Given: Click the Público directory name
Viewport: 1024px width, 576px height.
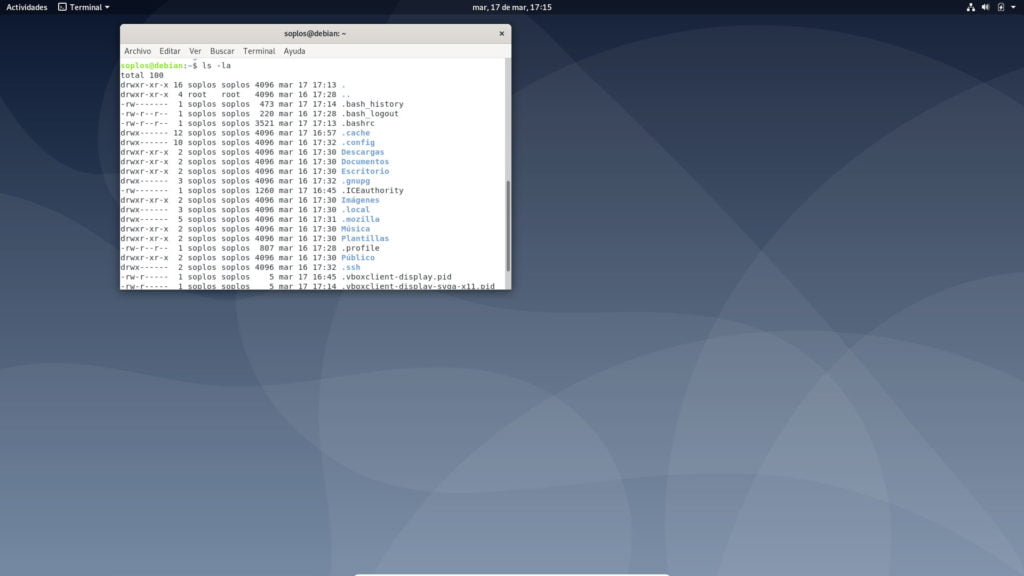Looking at the screenshot, I should pyautogui.click(x=358, y=257).
